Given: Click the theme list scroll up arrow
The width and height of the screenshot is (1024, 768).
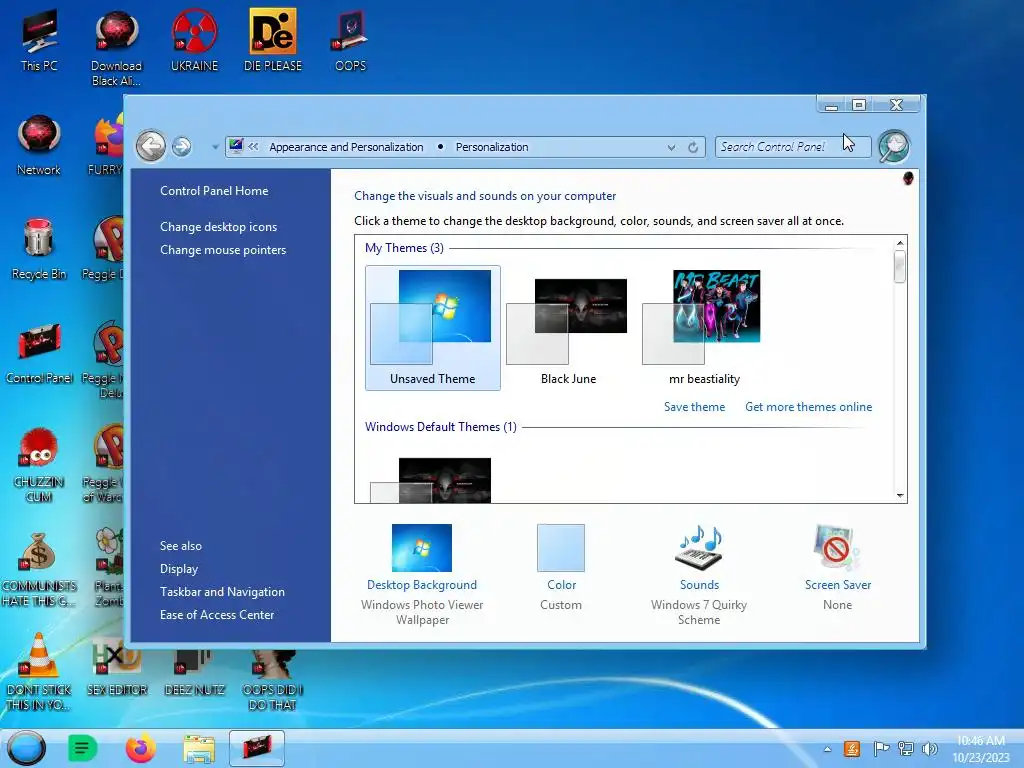Looking at the screenshot, I should point(900,243).
